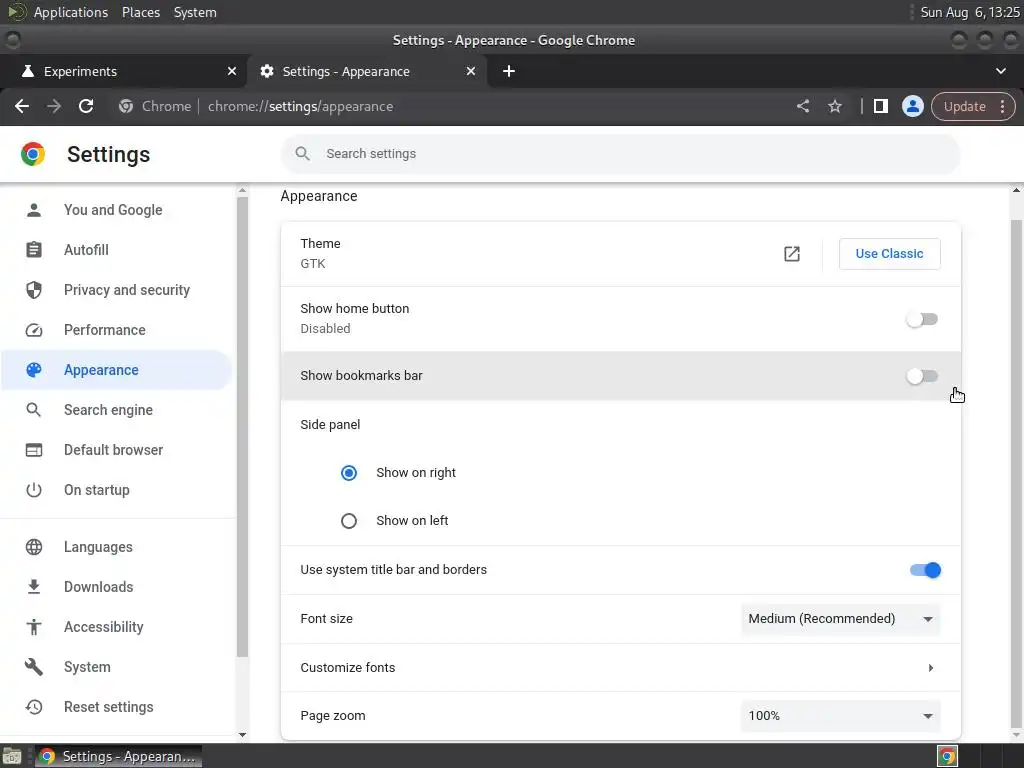Screen dimensions: 1024x768
Task: Click the back arrow icon
Action: 22,106
